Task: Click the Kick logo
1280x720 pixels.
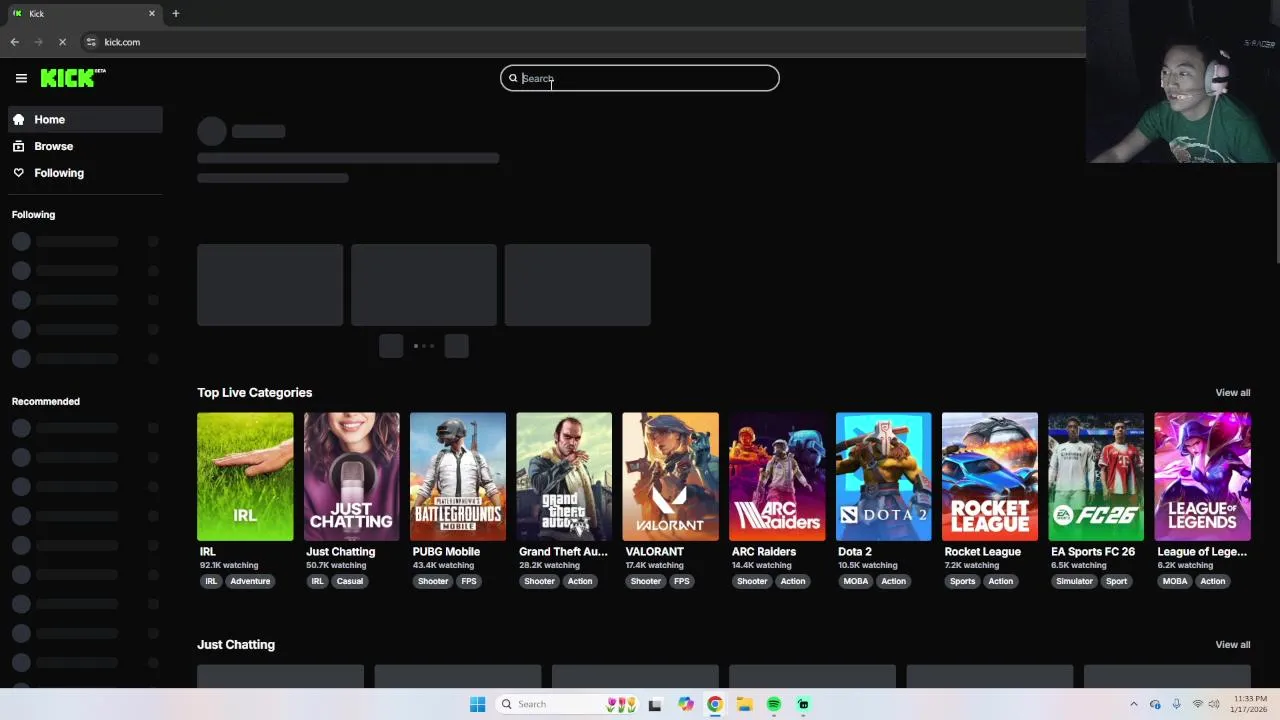Action: (x=73, y=78)
